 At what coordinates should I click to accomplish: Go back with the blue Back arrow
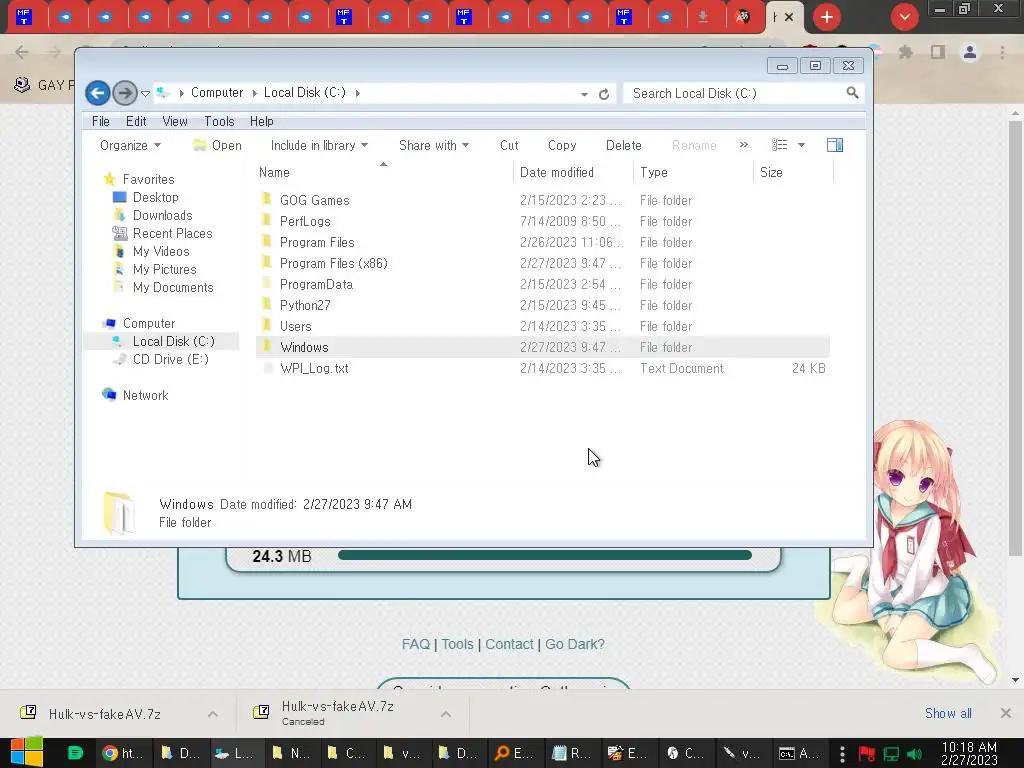pos(97,93)
